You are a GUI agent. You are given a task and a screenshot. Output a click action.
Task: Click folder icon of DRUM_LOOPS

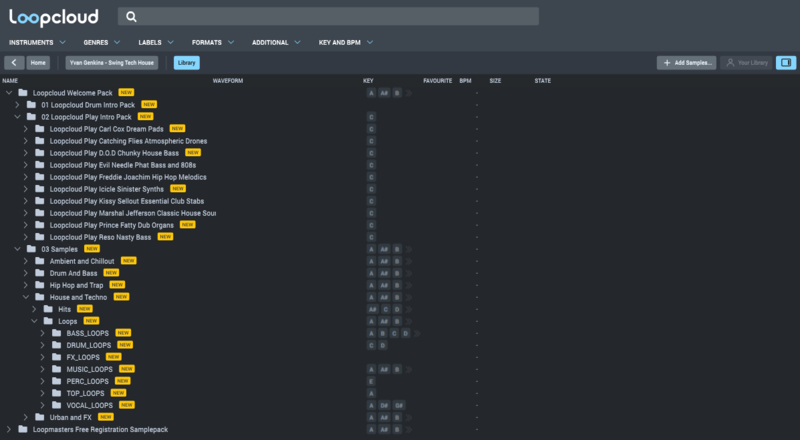[57, 345]
